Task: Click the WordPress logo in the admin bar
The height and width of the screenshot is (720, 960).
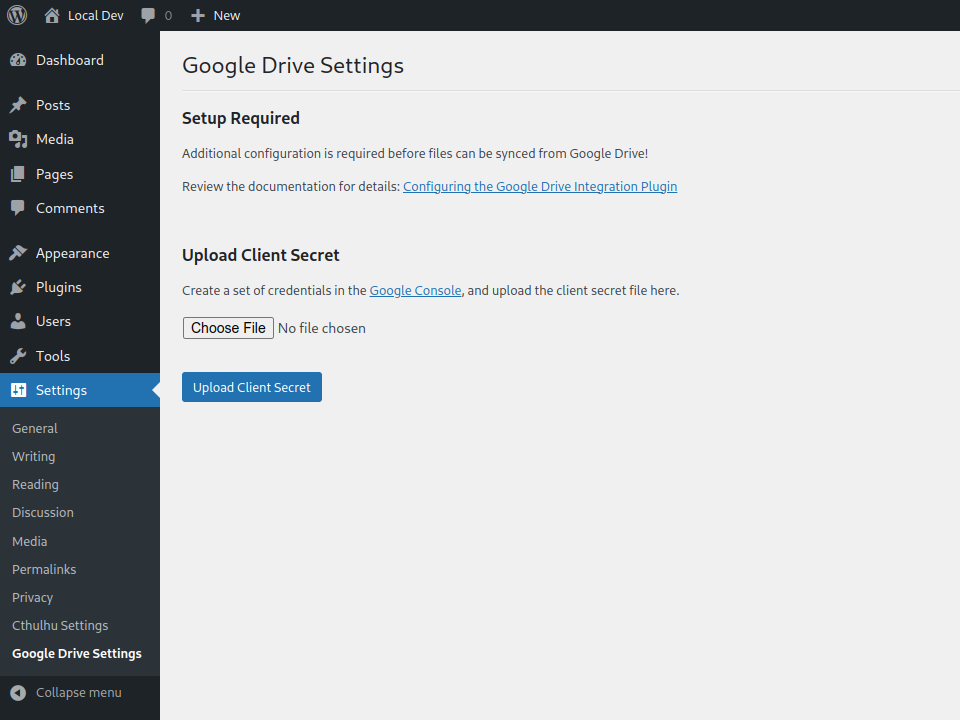Action: pyautogui.click(x=16, y=15)
